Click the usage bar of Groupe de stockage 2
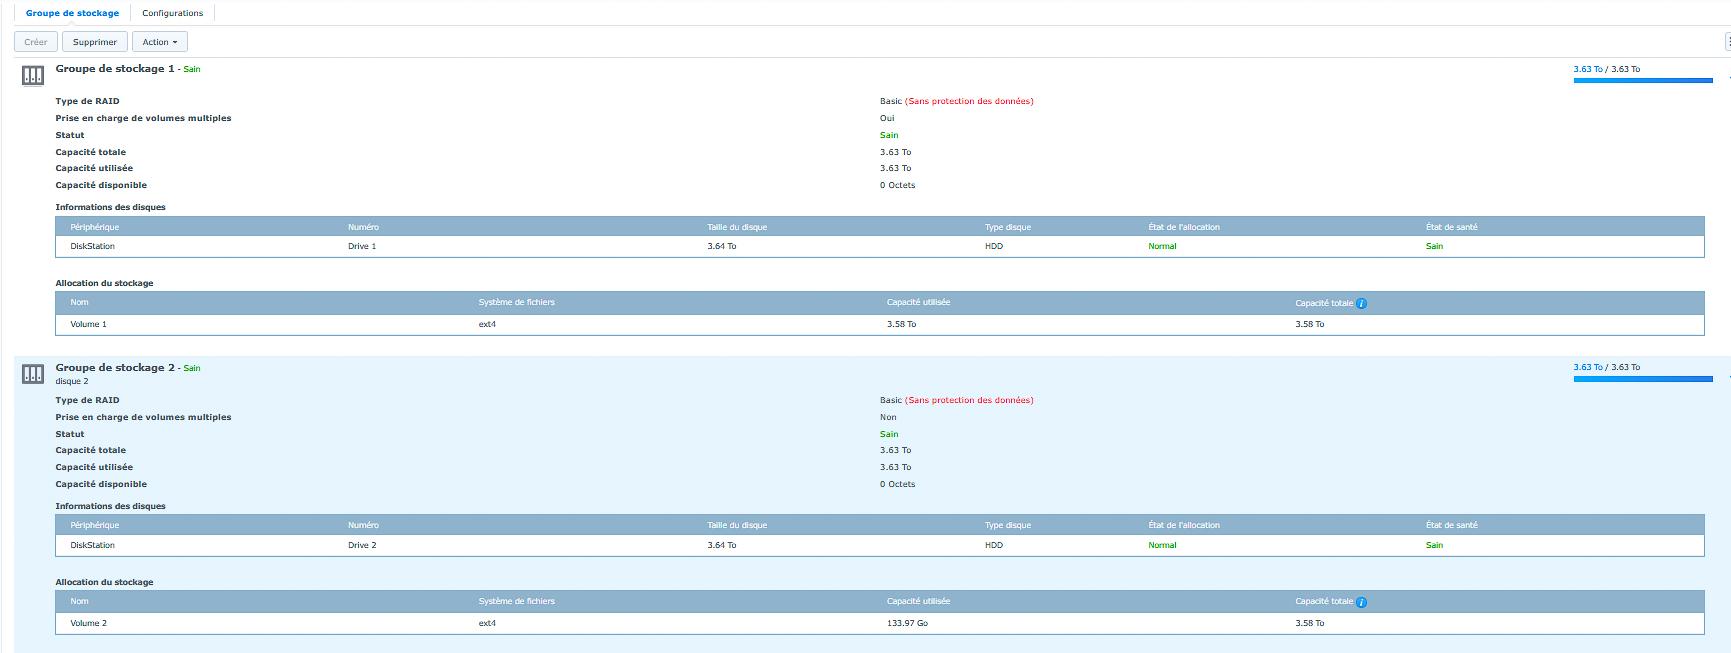This screenshot has width=1731, height=653. 1642,379
